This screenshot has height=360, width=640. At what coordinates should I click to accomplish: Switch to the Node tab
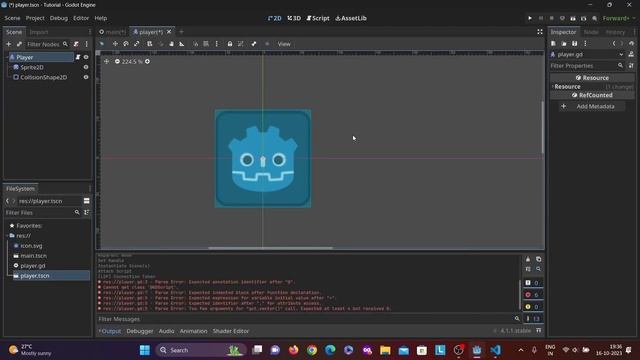[x=591, y=32]
